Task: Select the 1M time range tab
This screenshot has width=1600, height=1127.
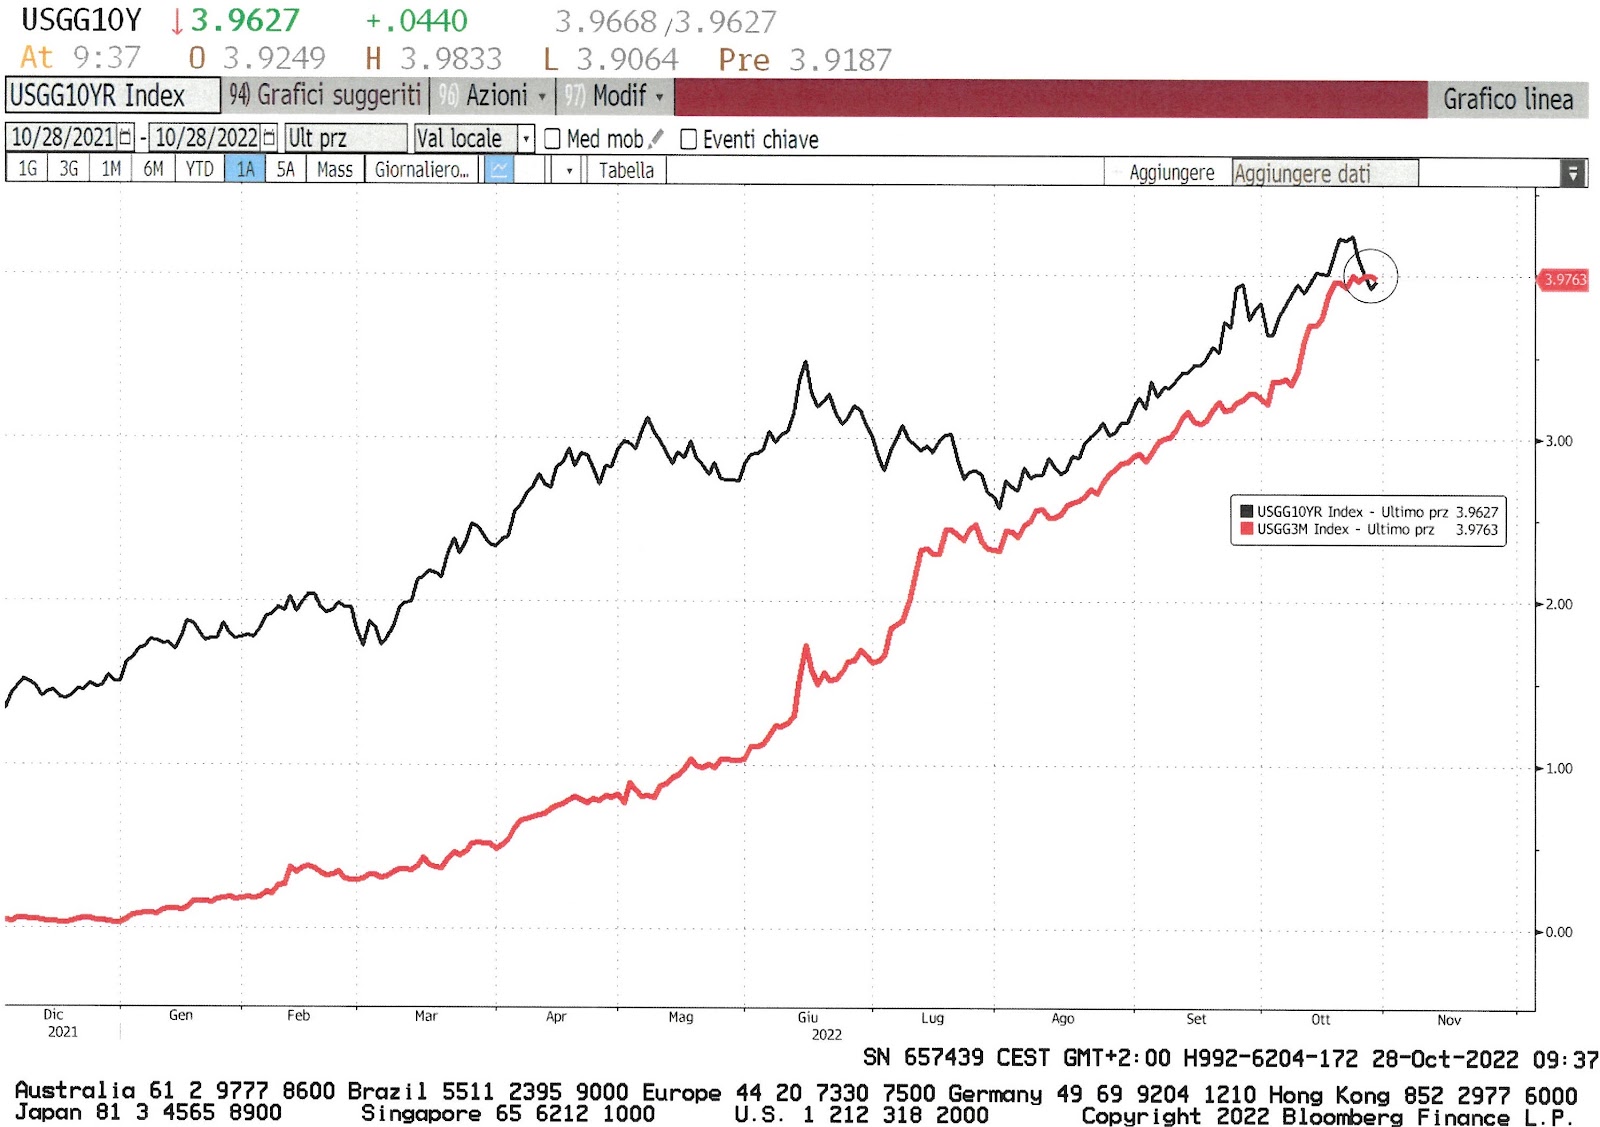Action: coord(111,169)
